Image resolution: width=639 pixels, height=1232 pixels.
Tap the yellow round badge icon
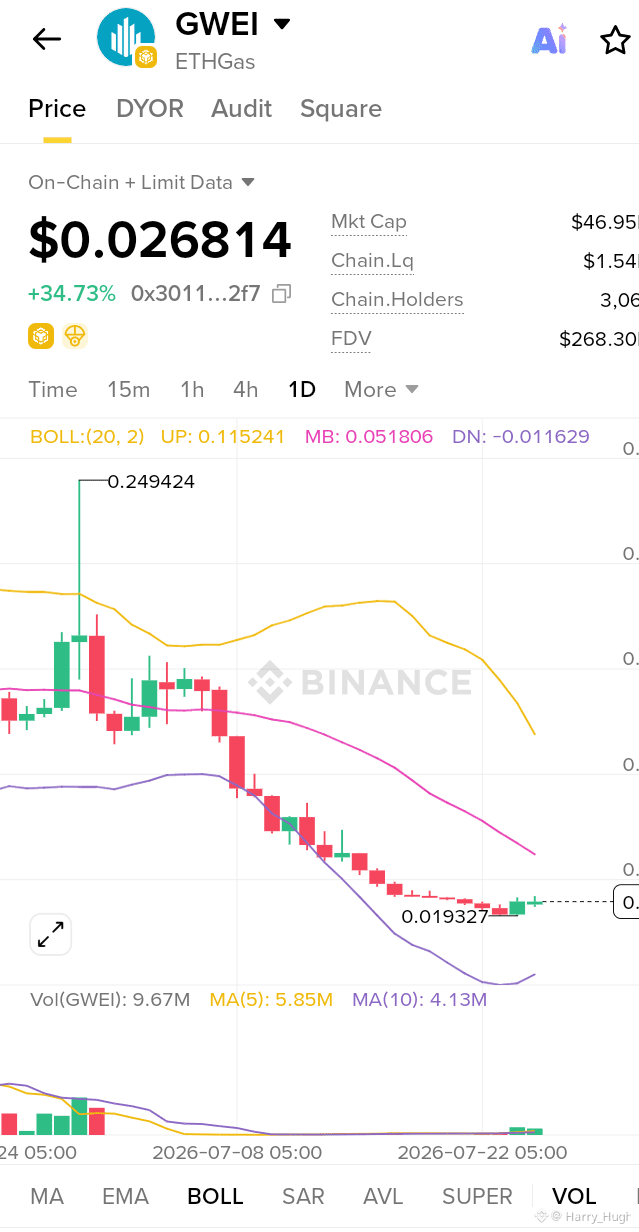75,336
